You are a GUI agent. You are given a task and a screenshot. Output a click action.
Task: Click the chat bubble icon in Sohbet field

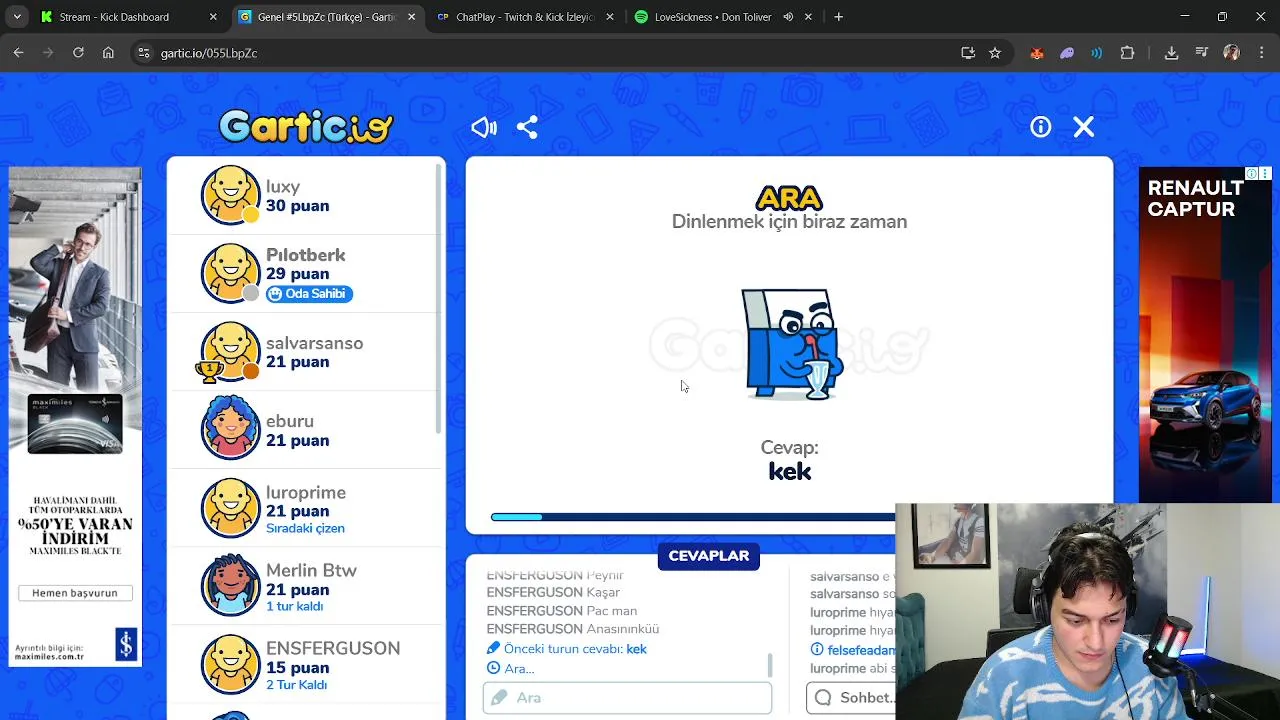(823, 698)
